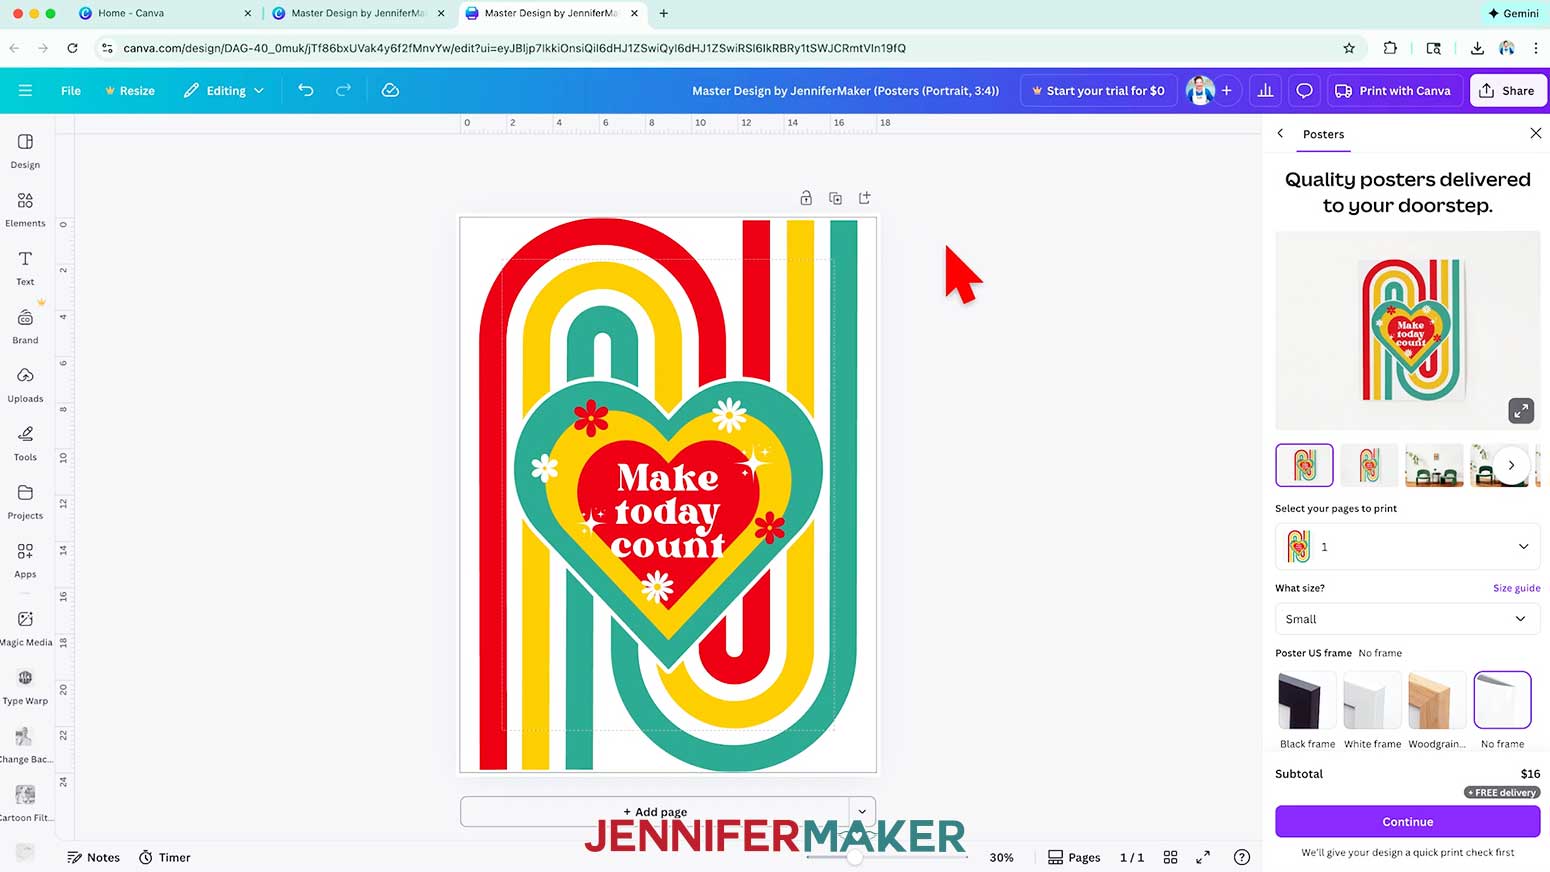Expand Add page options chevron

pyautogui.click(x=862, y=811)
